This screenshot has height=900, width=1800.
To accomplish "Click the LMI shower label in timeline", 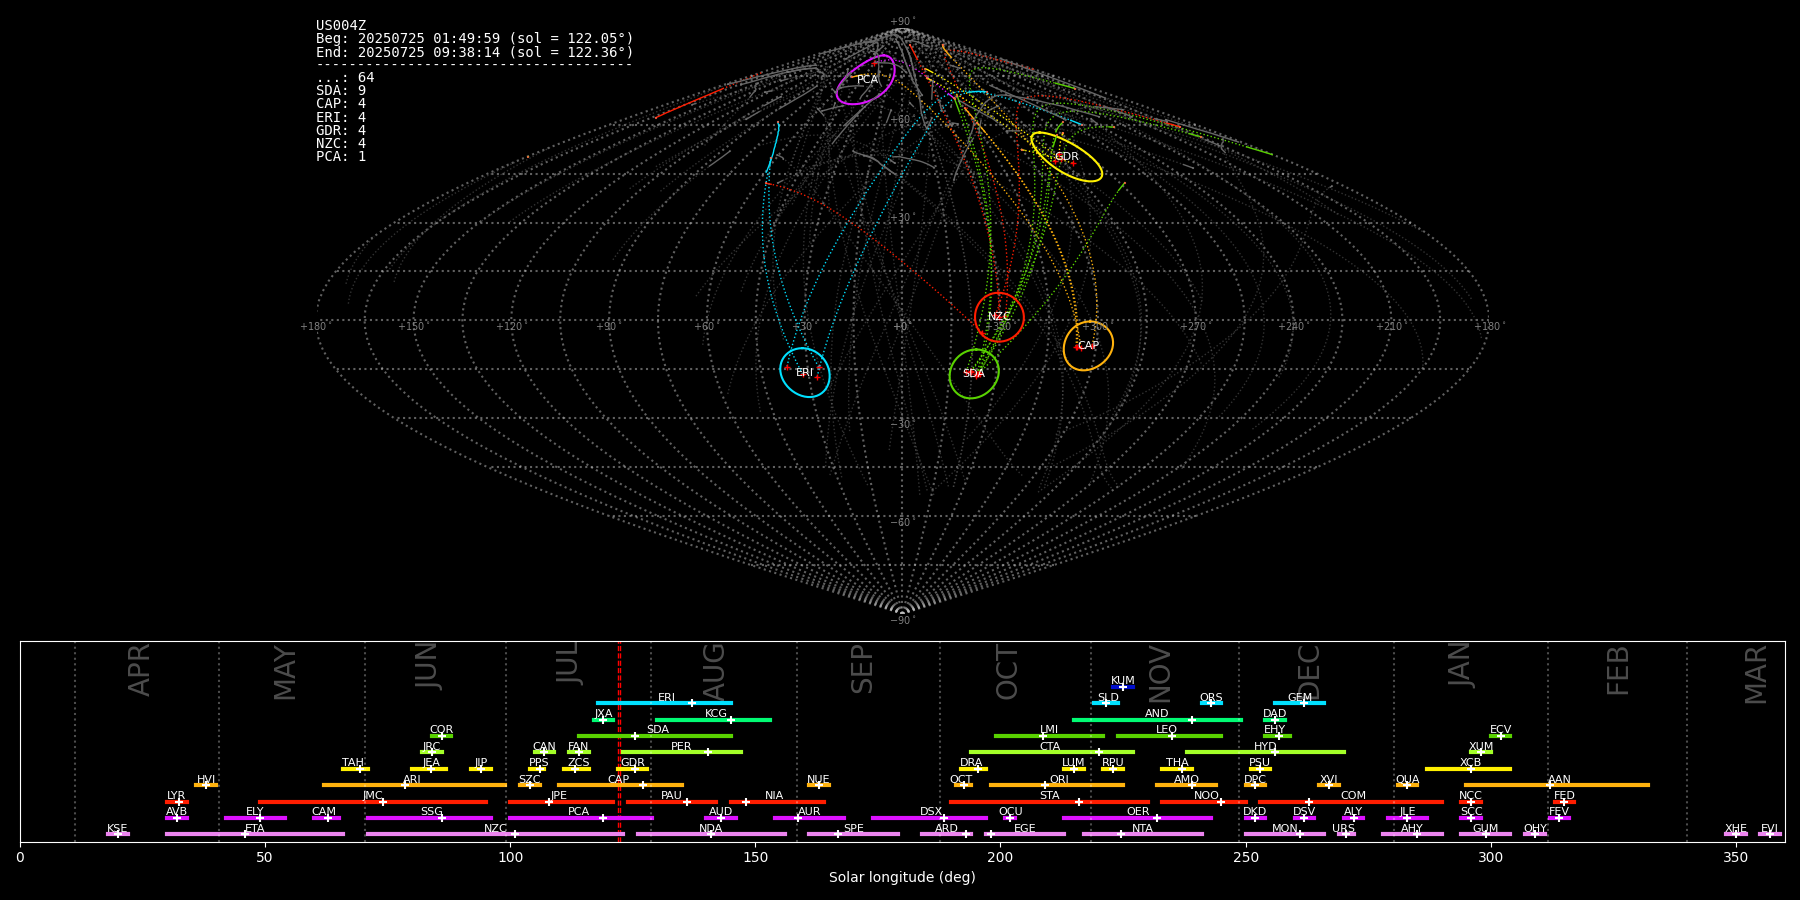I will tap(1049, 730).
